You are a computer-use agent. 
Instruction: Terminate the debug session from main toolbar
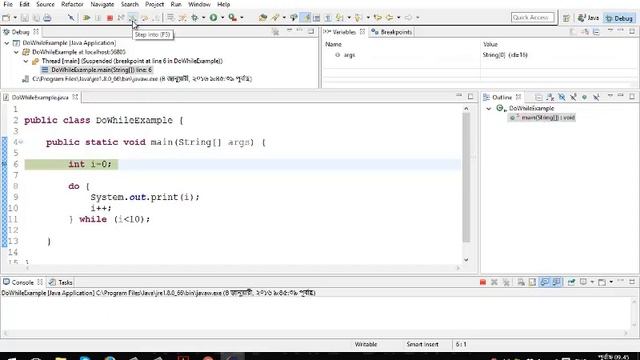click(x=109, y=18)
